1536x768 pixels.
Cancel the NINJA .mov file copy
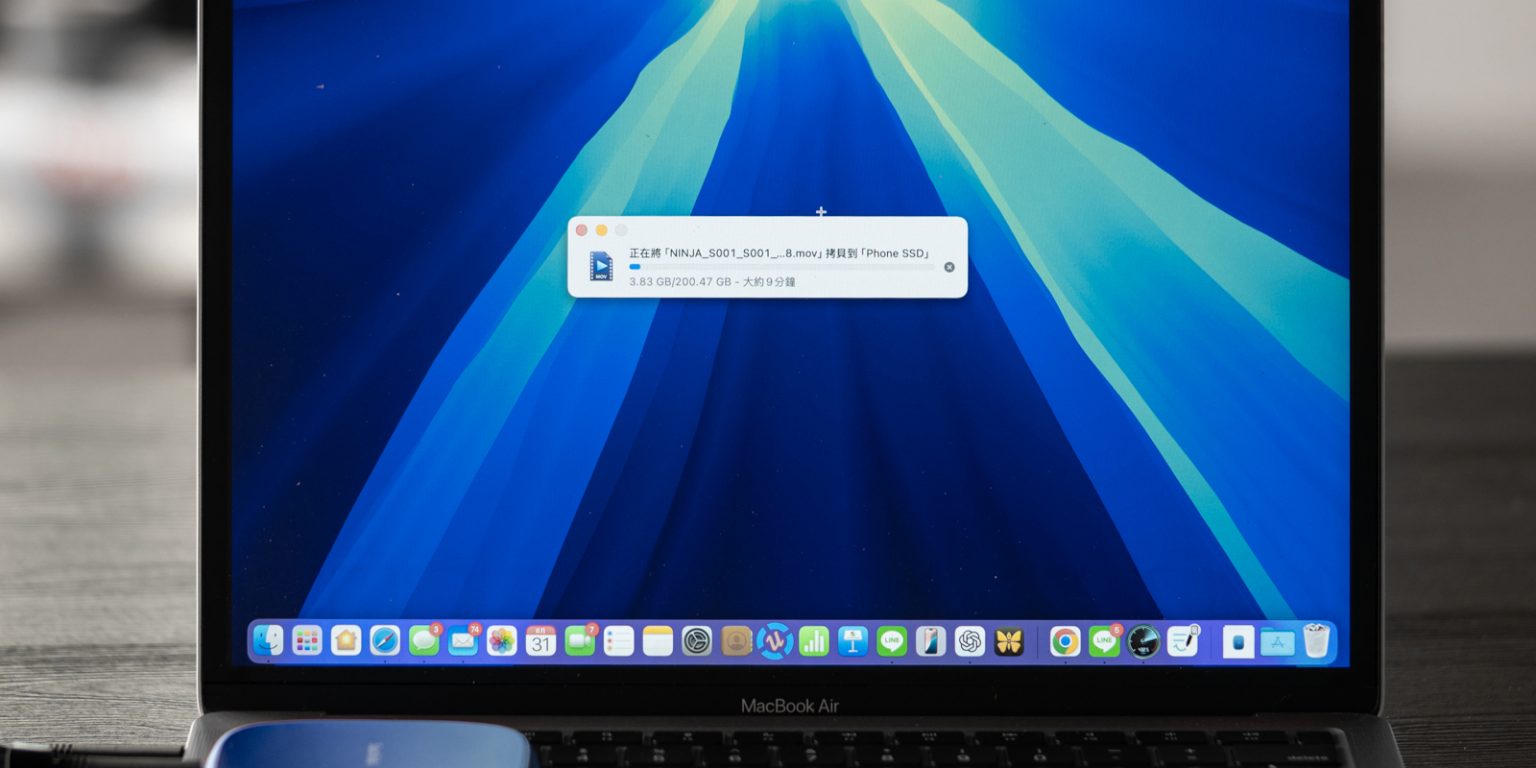click(949, 267)
